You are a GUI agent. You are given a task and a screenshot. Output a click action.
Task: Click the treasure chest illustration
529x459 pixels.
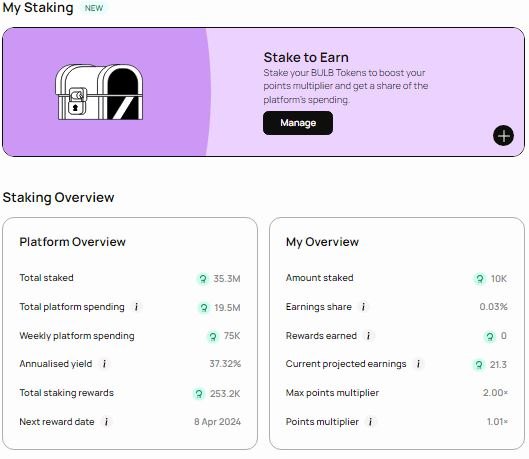[99, 92]
